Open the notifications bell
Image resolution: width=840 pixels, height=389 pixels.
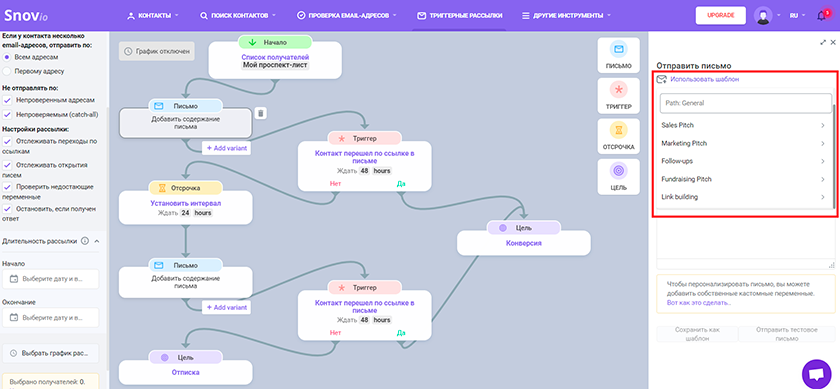[x=821, y=16]
